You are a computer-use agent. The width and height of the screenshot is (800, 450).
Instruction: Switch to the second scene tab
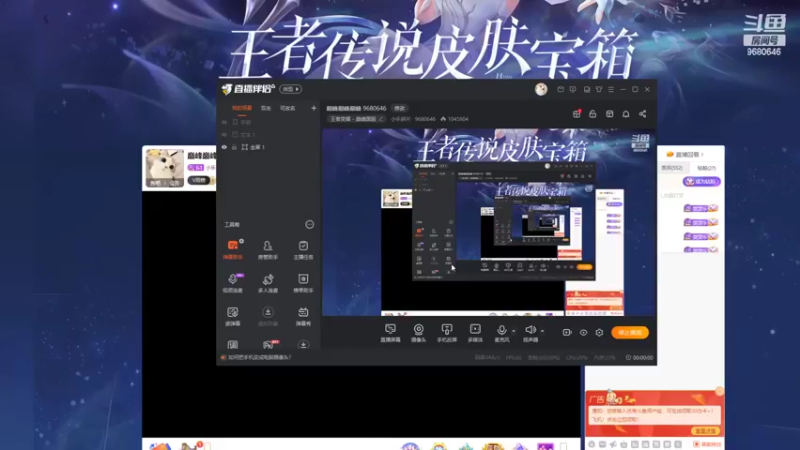[x=266, y=108]
